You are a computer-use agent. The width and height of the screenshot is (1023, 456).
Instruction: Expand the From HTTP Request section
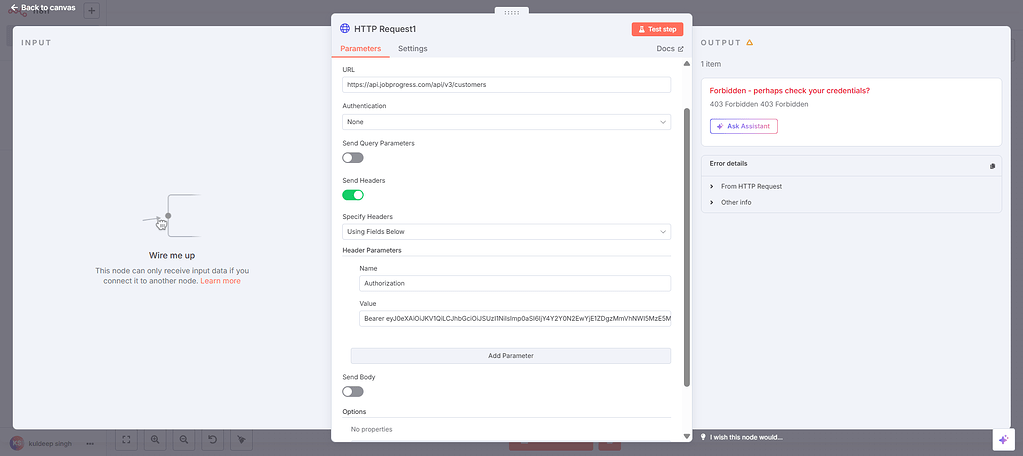point(712,186)
